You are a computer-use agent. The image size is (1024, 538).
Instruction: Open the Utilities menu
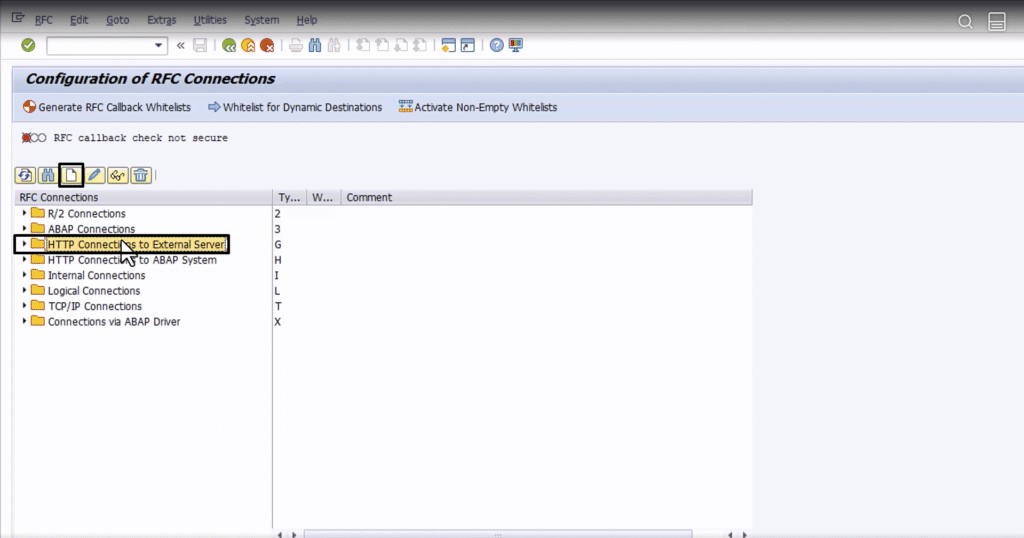(x=210, y=20)
